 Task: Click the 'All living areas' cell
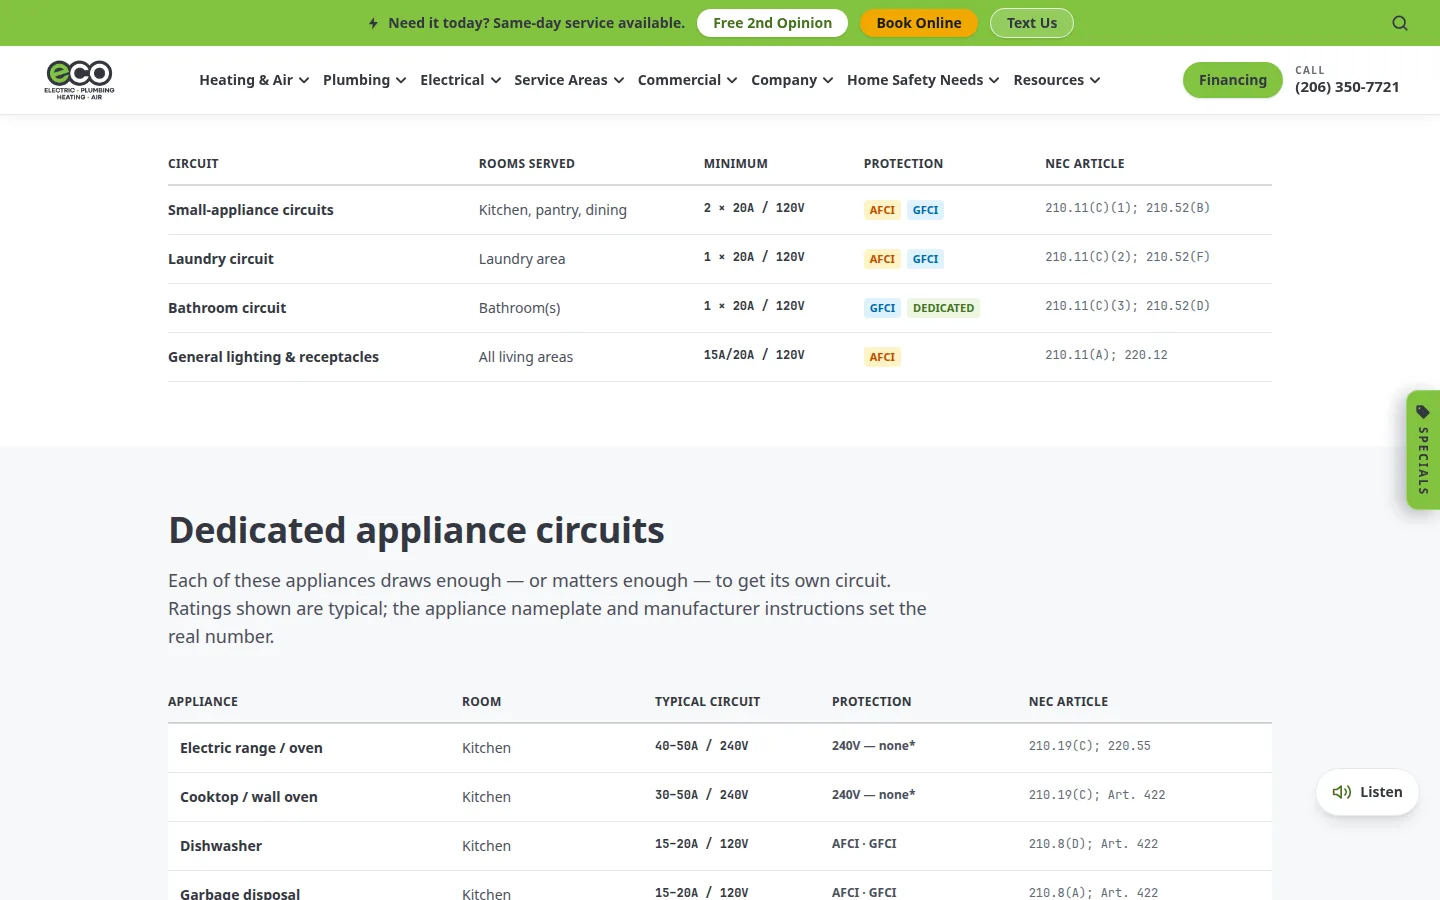(526, 357)
